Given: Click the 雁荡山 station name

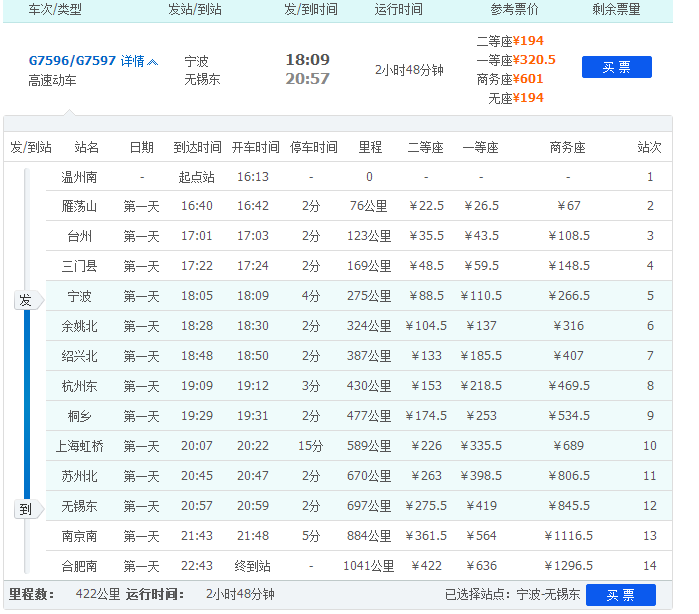Looking at the screenshot, I should pos(79,206).
